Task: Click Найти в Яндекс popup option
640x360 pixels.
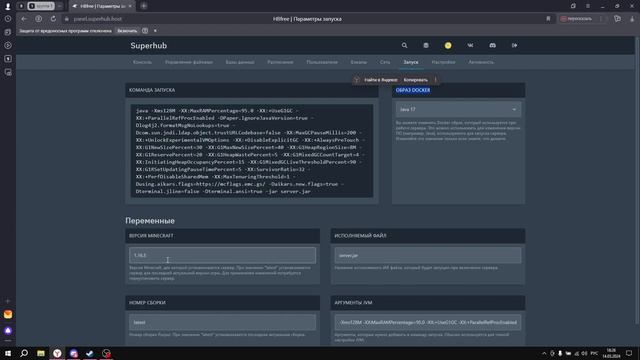Action: 380,80
